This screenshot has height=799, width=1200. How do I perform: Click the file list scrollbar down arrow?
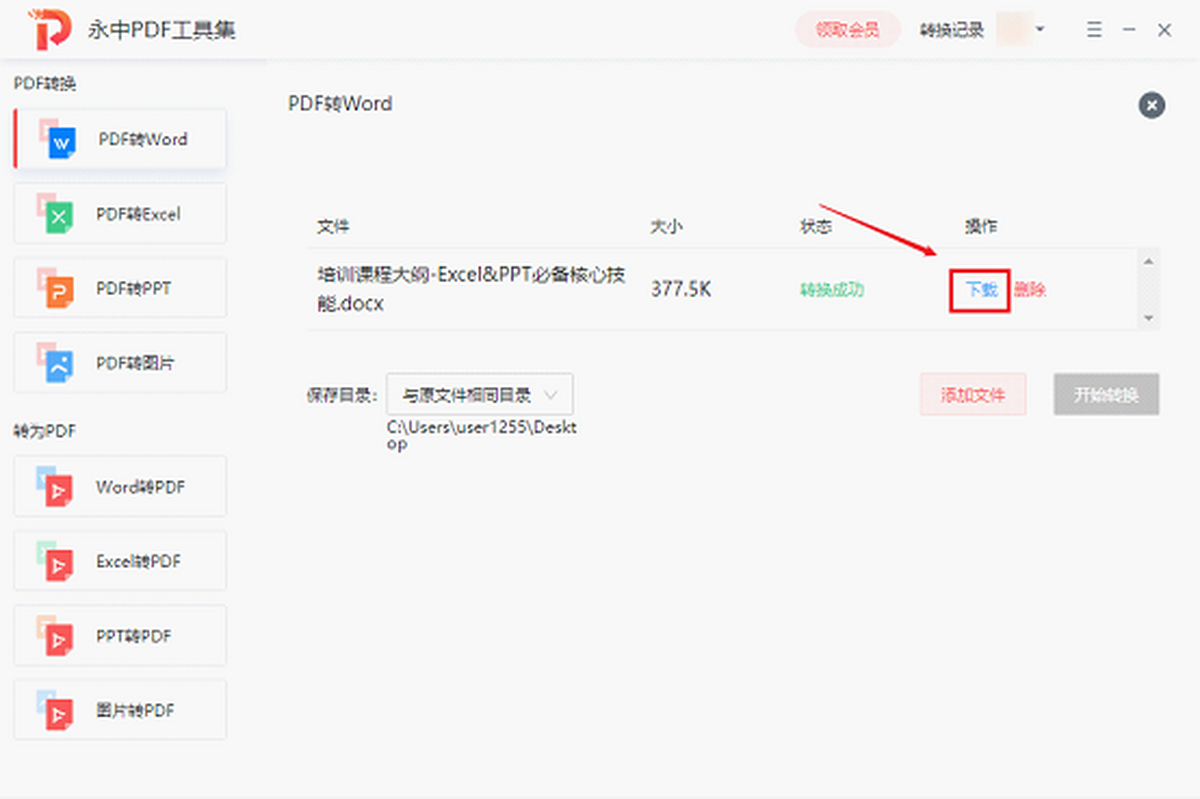pos(1149,318)
